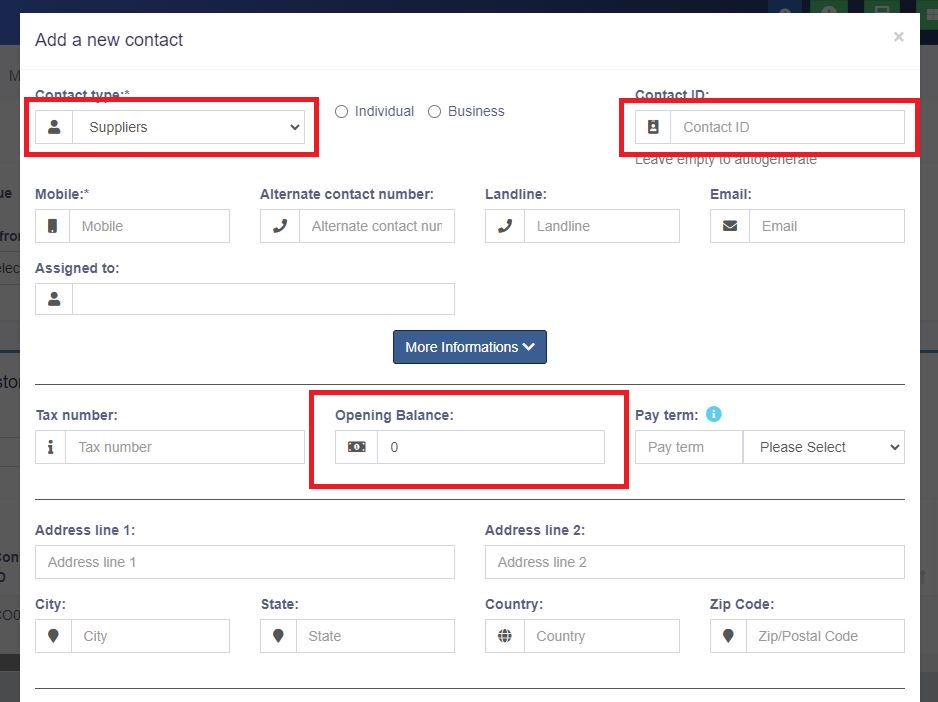This screenshot has height=702, width=938.
Task: Click the mobile phone icon
Action: (x=53, y=226)
